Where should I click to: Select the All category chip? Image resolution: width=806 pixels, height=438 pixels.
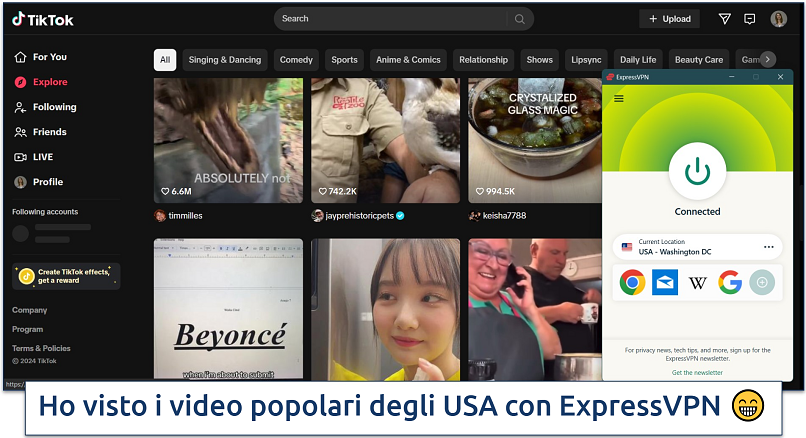pyautogui.click(x=165, y=60)
